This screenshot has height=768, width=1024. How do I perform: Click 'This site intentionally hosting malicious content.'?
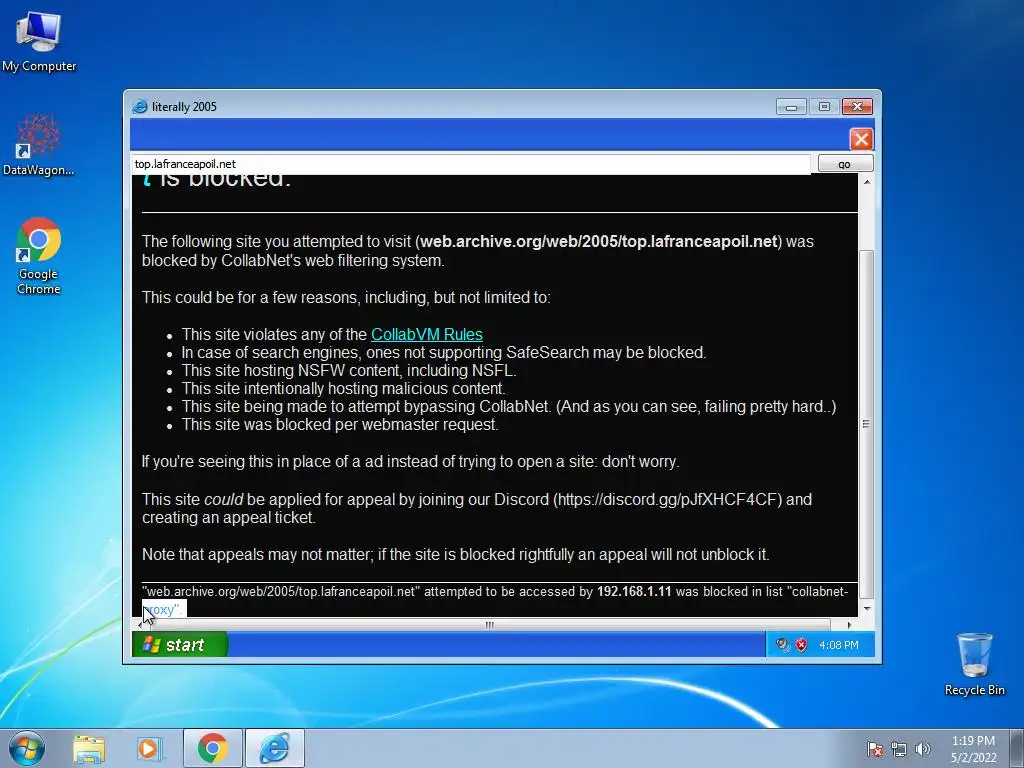coord(344,389)
